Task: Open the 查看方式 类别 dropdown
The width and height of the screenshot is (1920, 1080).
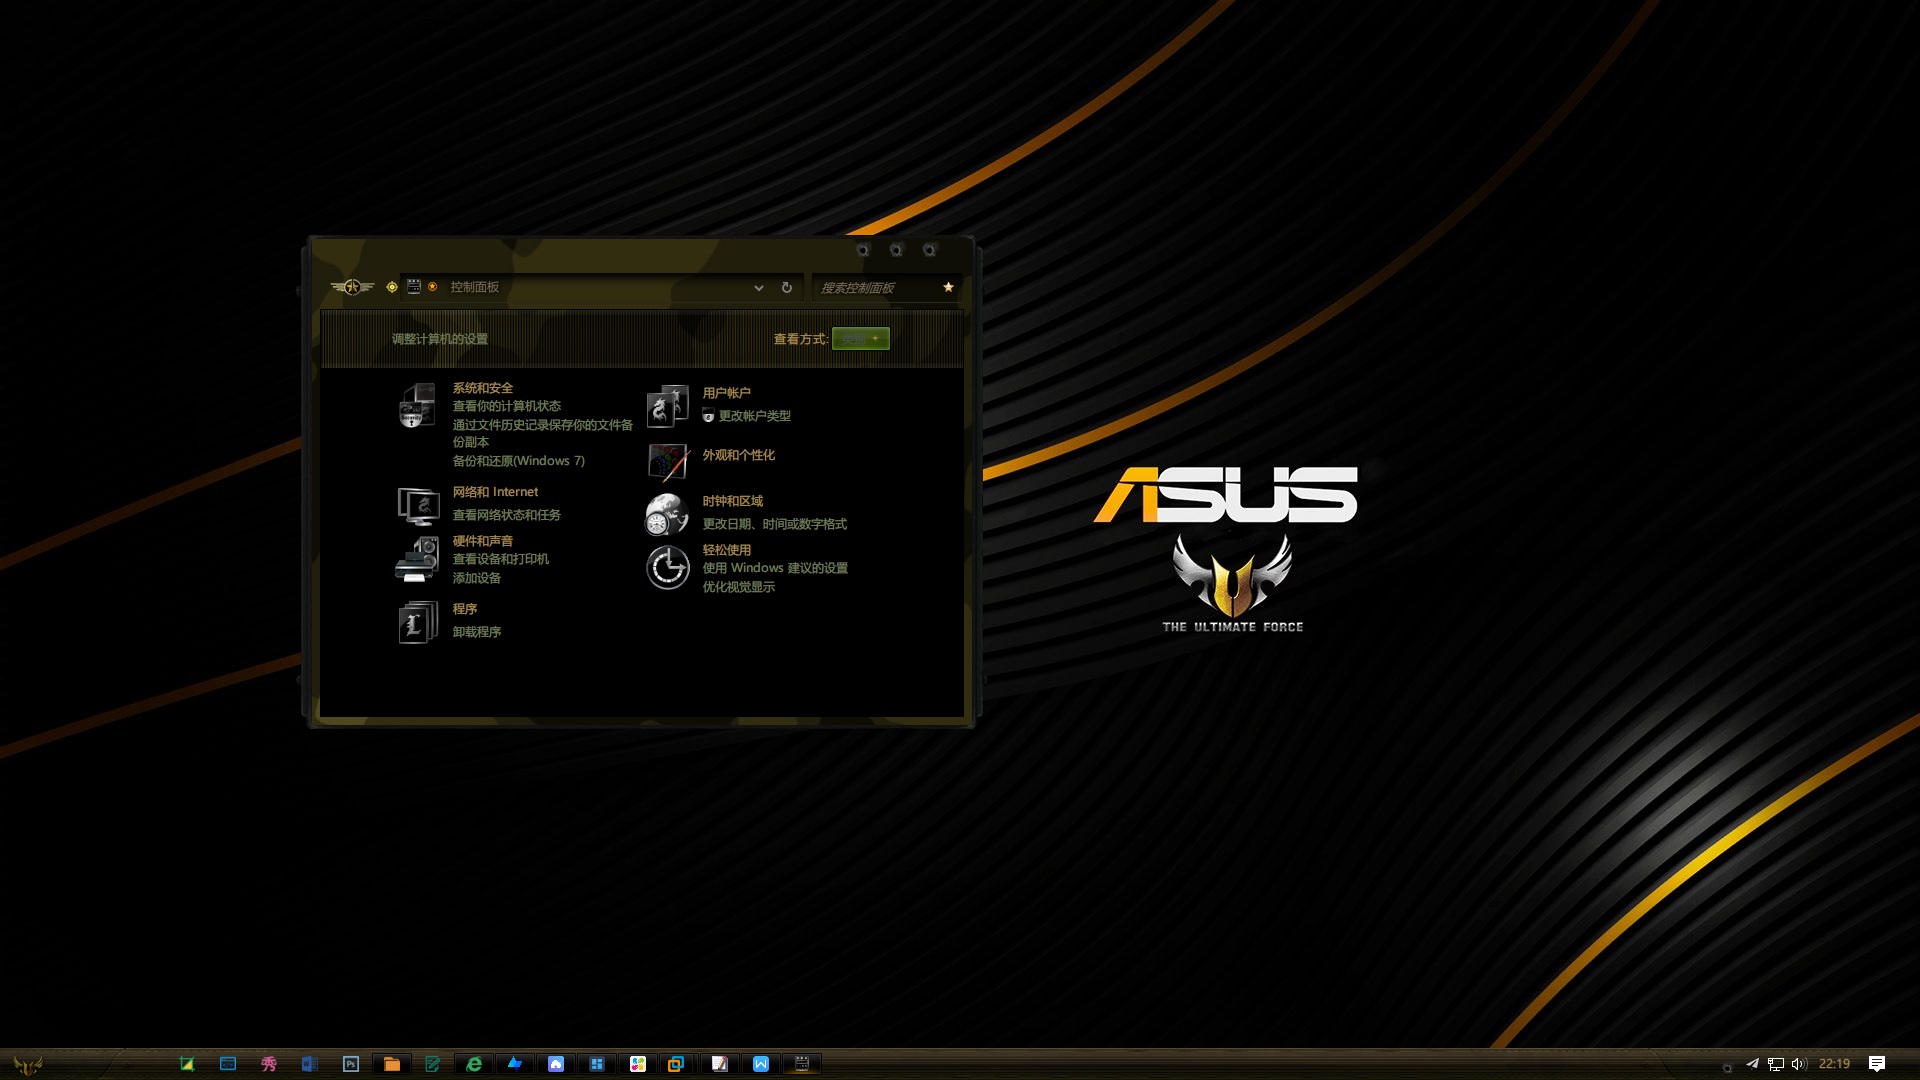Action: click(x=860, y=339)
